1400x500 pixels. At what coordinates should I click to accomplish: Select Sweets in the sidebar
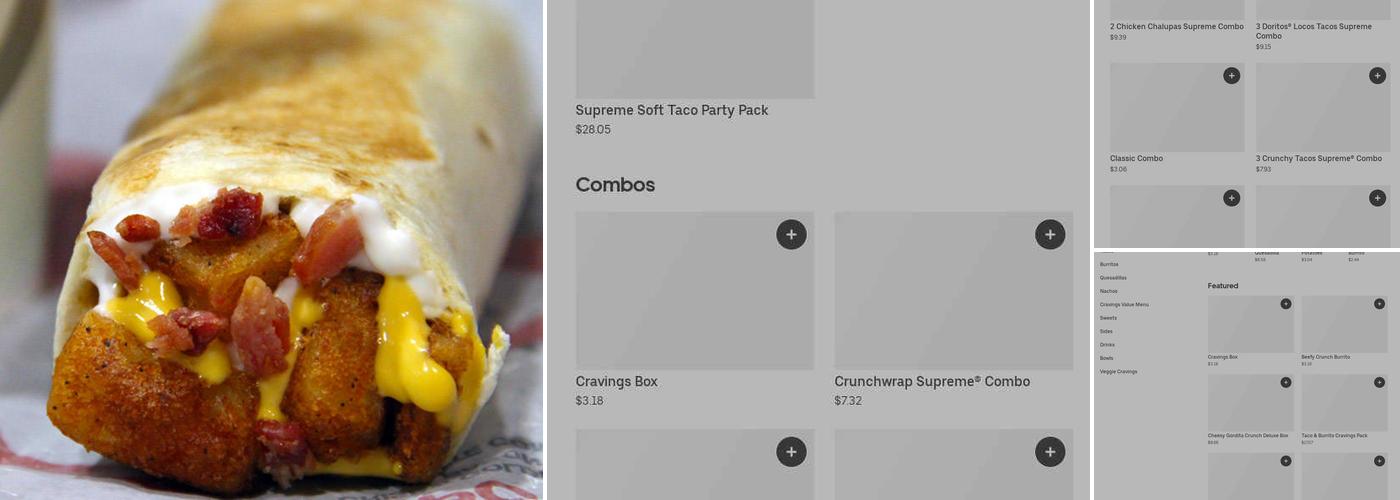coord(1108,318)
